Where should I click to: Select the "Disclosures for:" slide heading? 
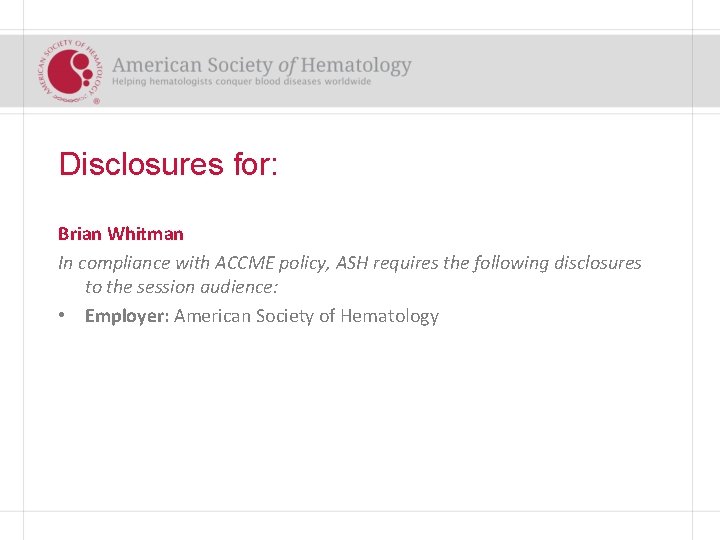point(168,164)
